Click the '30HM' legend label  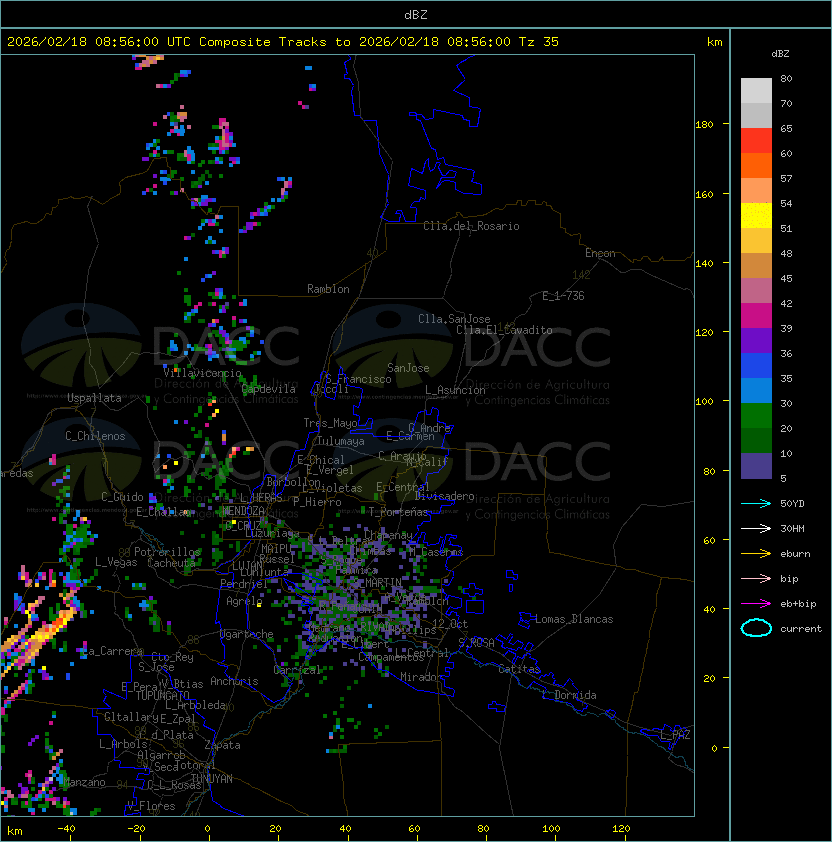pos(792,528)
